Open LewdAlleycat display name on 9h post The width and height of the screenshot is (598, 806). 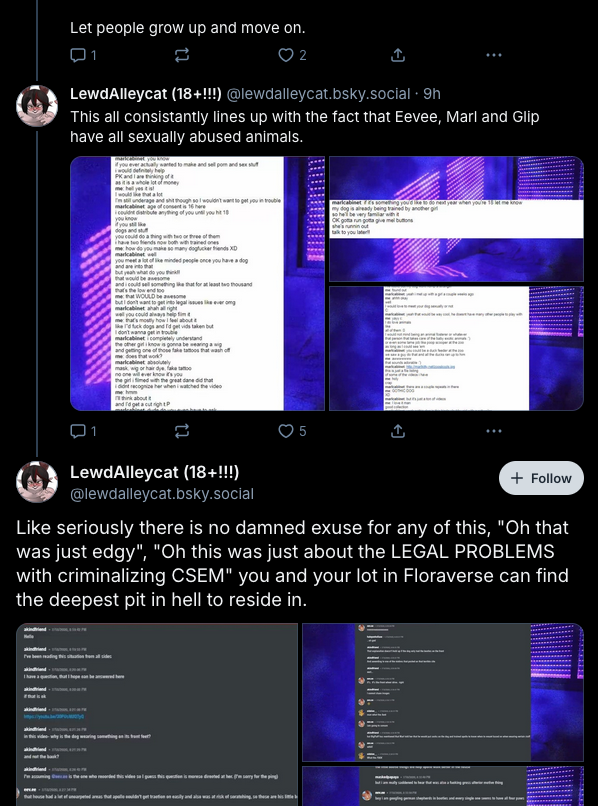[x=146, y=94]
